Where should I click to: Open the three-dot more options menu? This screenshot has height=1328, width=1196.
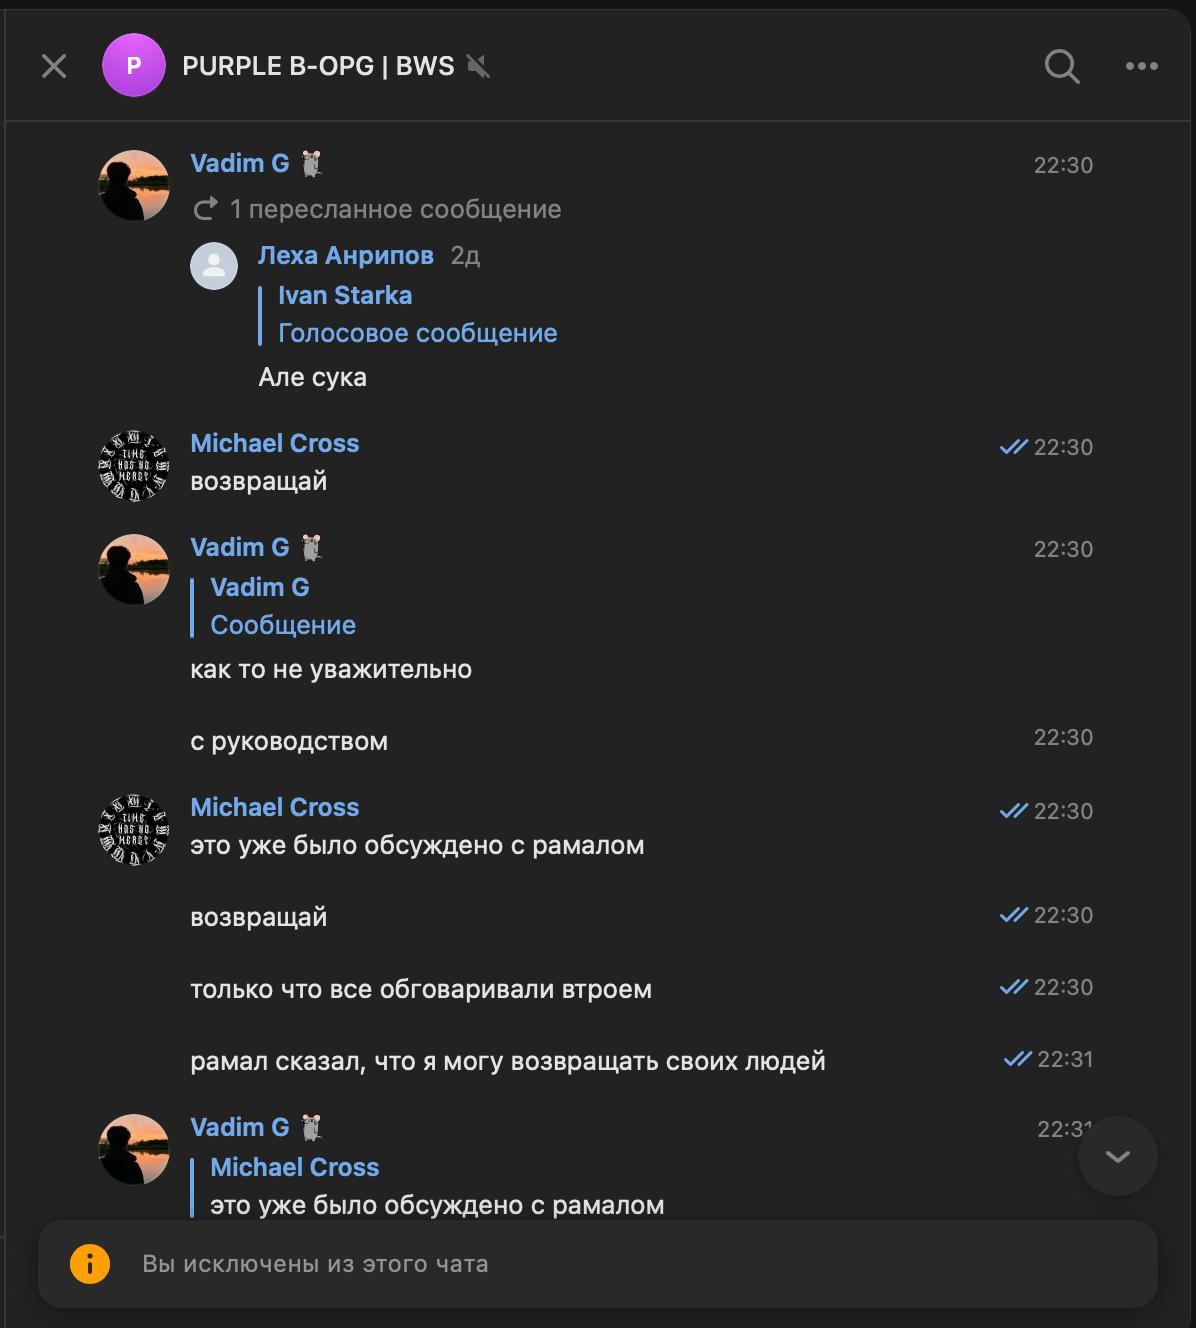(1141, 66)
